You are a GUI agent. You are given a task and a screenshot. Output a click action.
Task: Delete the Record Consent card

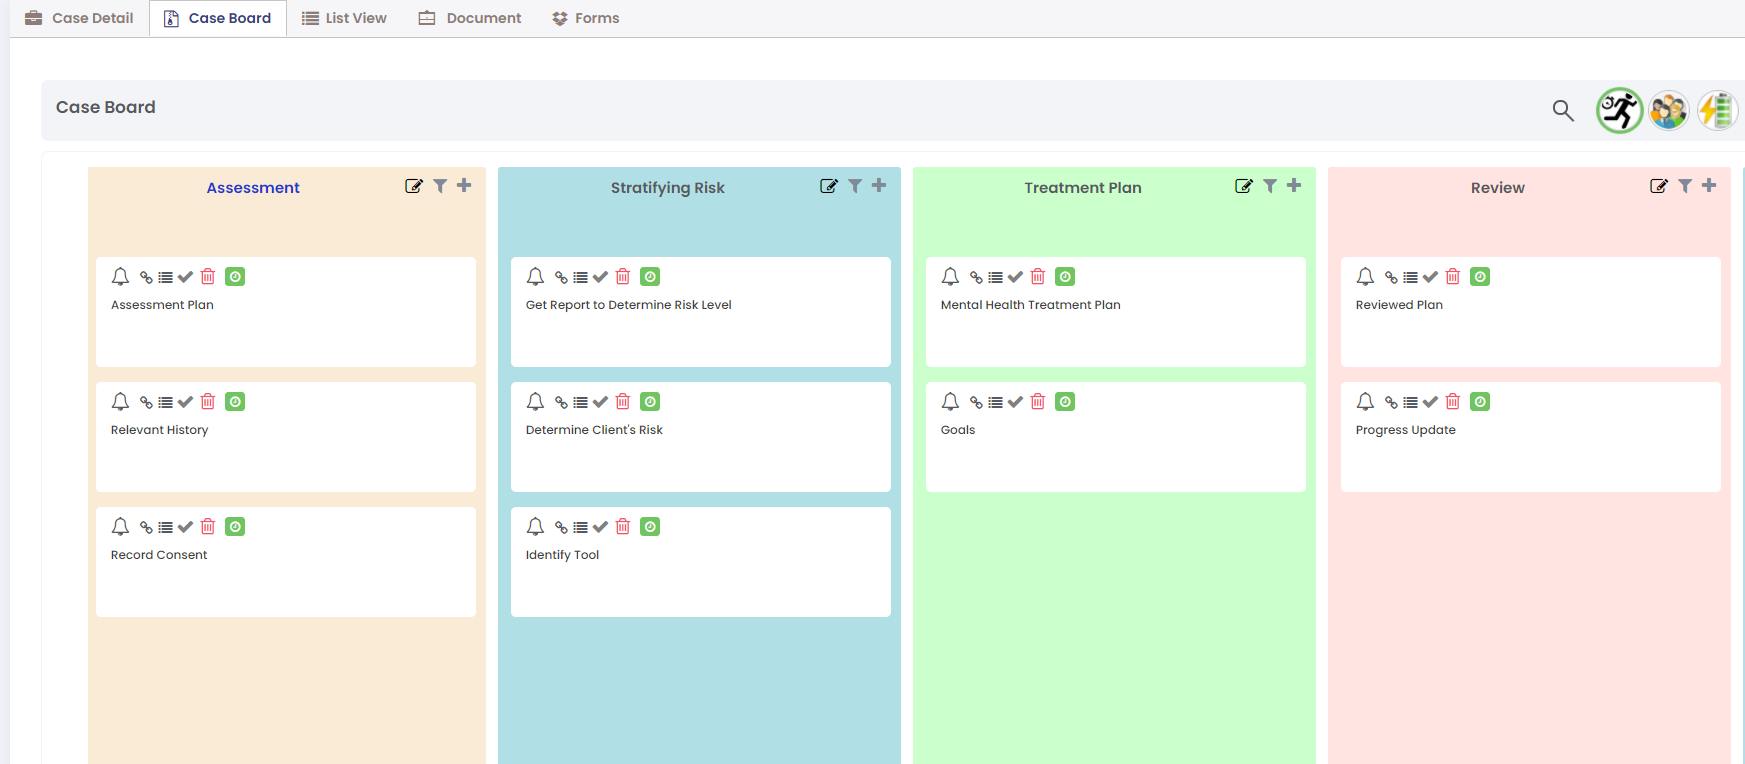[x=208, y=526]
